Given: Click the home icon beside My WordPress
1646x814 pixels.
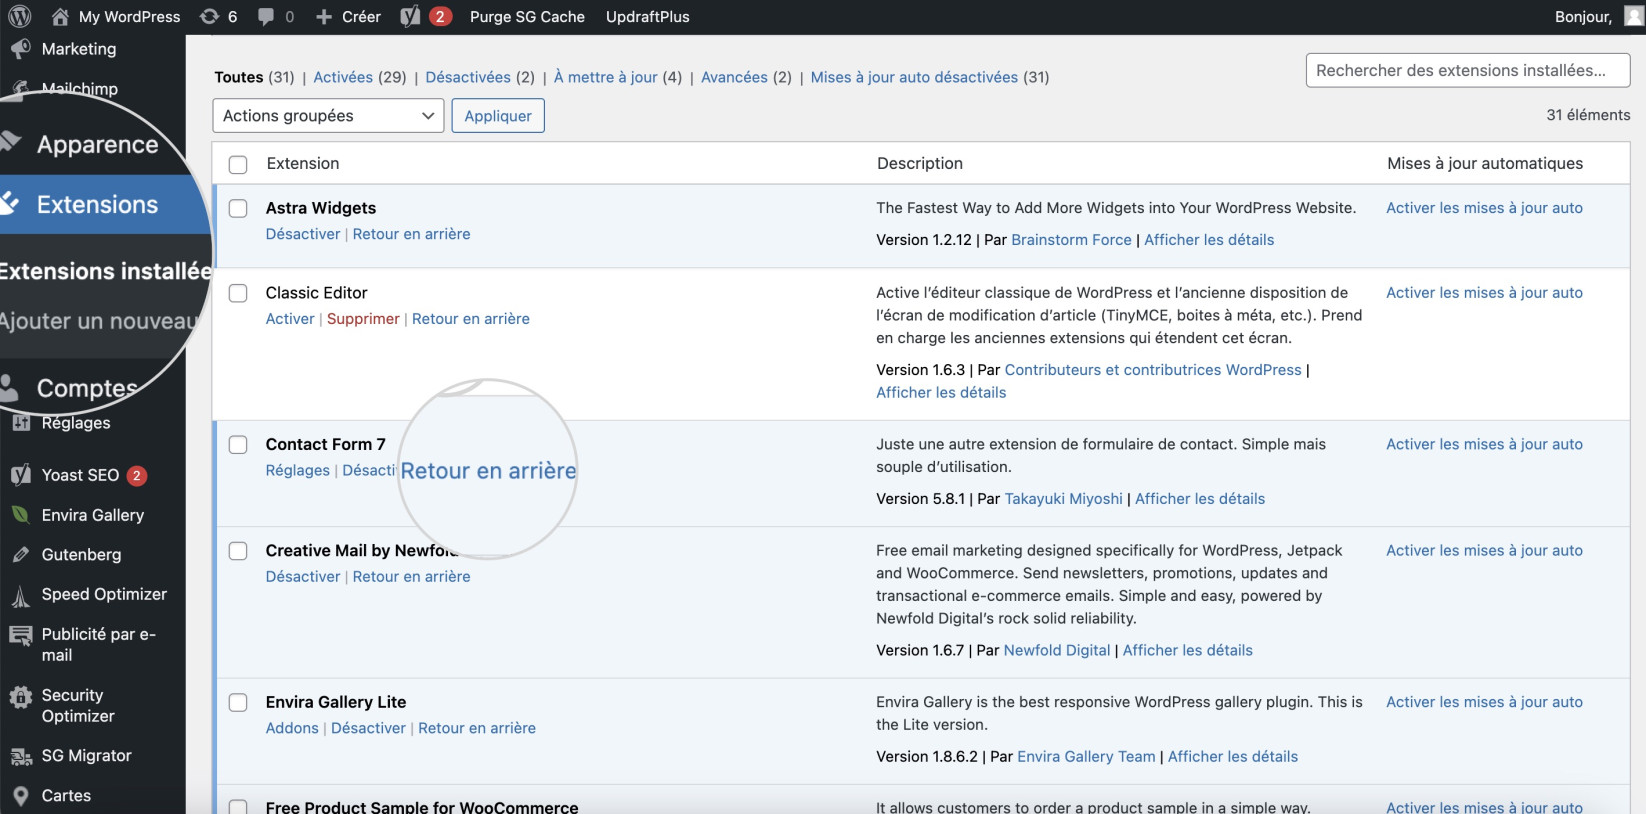Looking at the screenshot, I should pos(60,16).
